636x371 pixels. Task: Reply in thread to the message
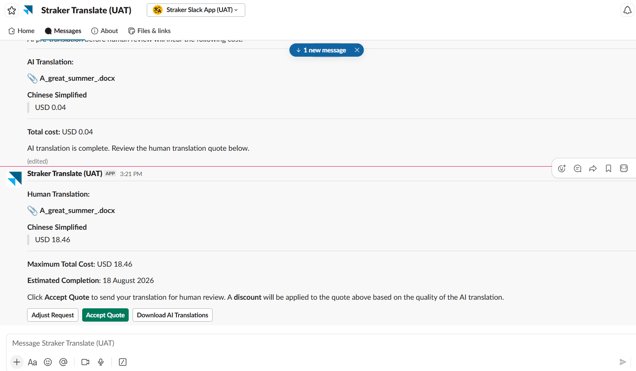coord(577,168)
